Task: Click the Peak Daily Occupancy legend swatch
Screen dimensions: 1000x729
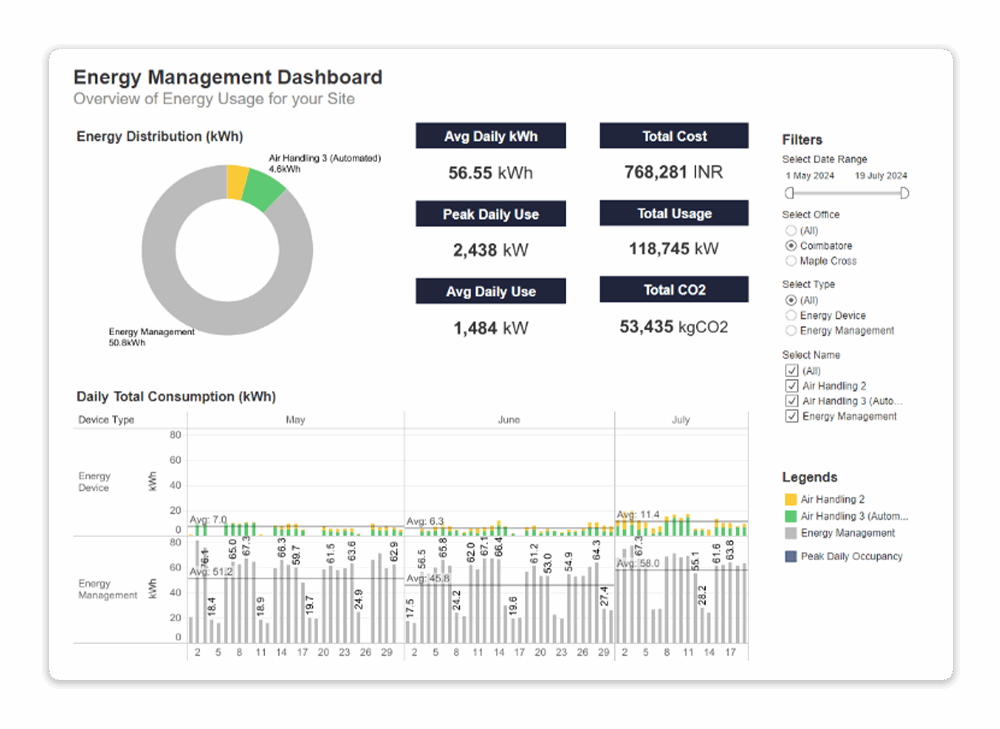Action: click(790, 556)
